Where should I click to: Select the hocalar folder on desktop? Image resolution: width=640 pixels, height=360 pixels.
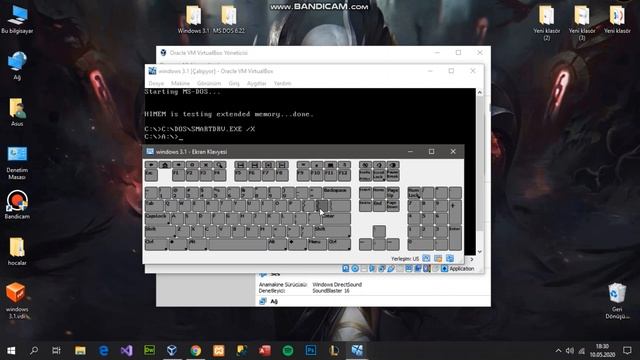[17, 251]
